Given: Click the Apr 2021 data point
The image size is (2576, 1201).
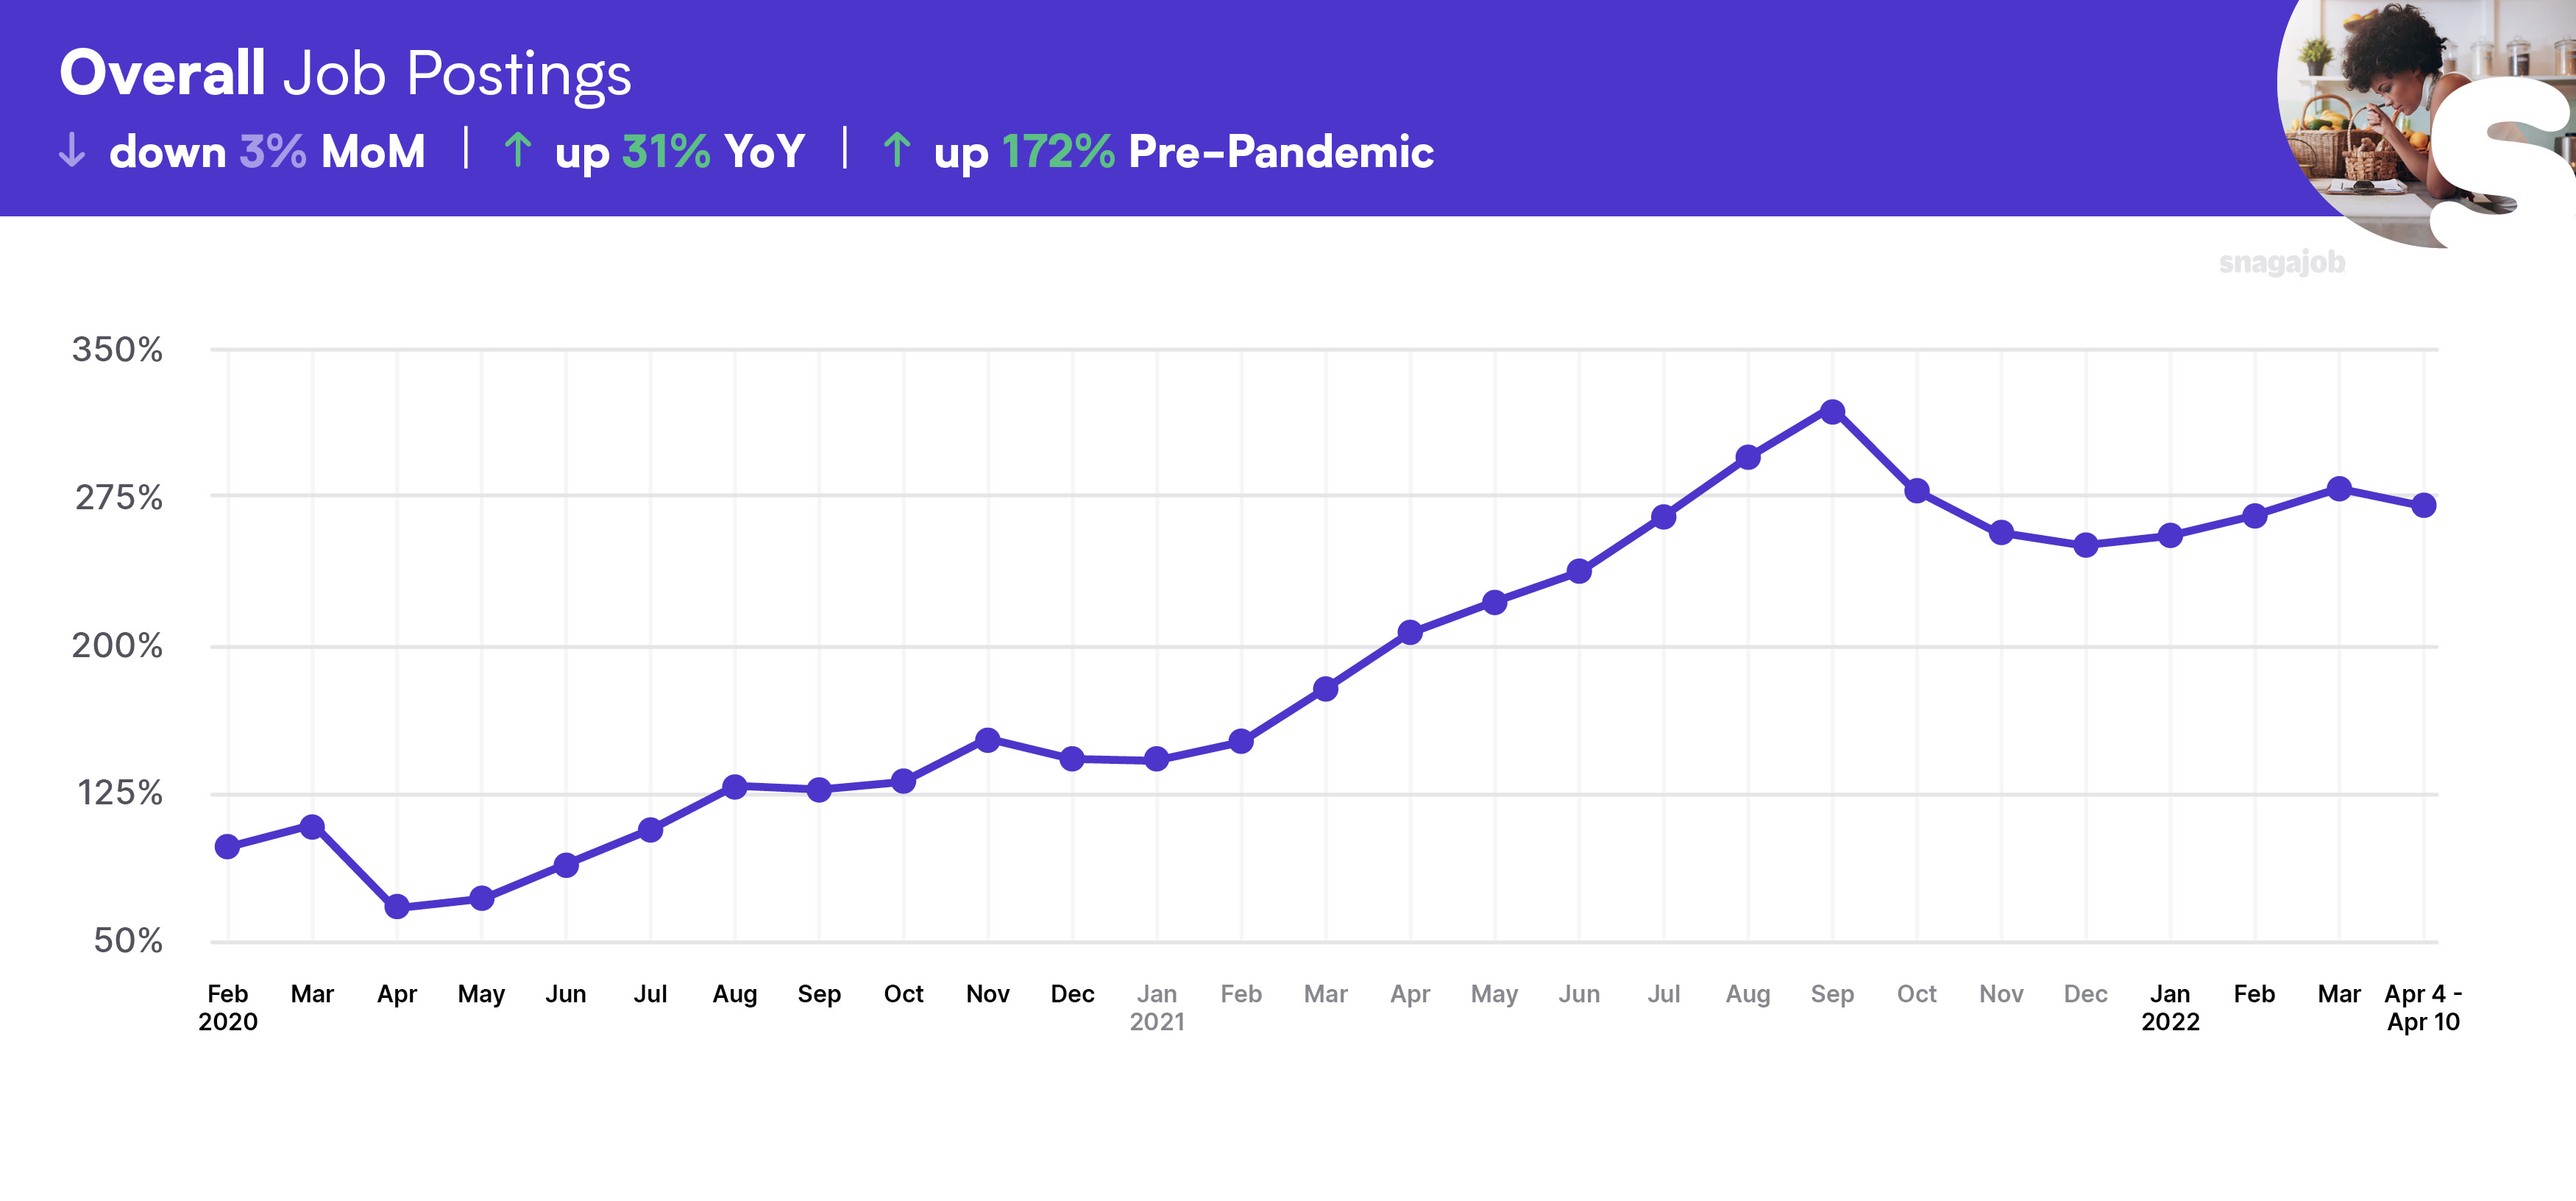Looking at the screenshot, I should pos(1410,632).
